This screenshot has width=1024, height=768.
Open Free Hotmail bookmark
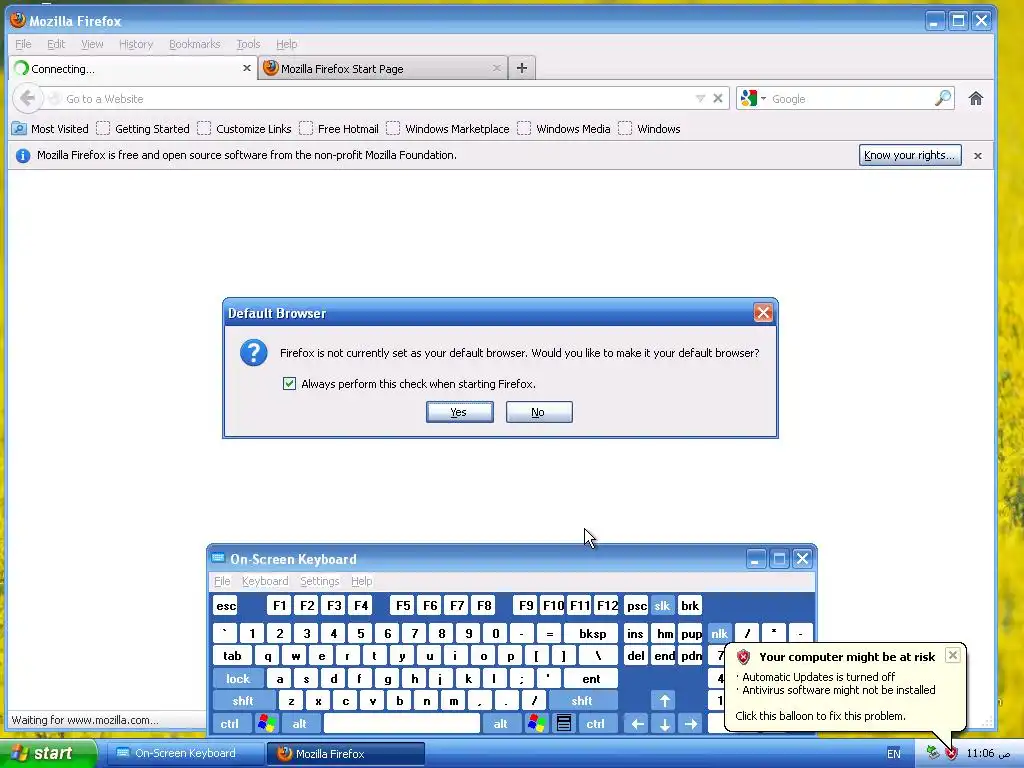pos(340,129)
